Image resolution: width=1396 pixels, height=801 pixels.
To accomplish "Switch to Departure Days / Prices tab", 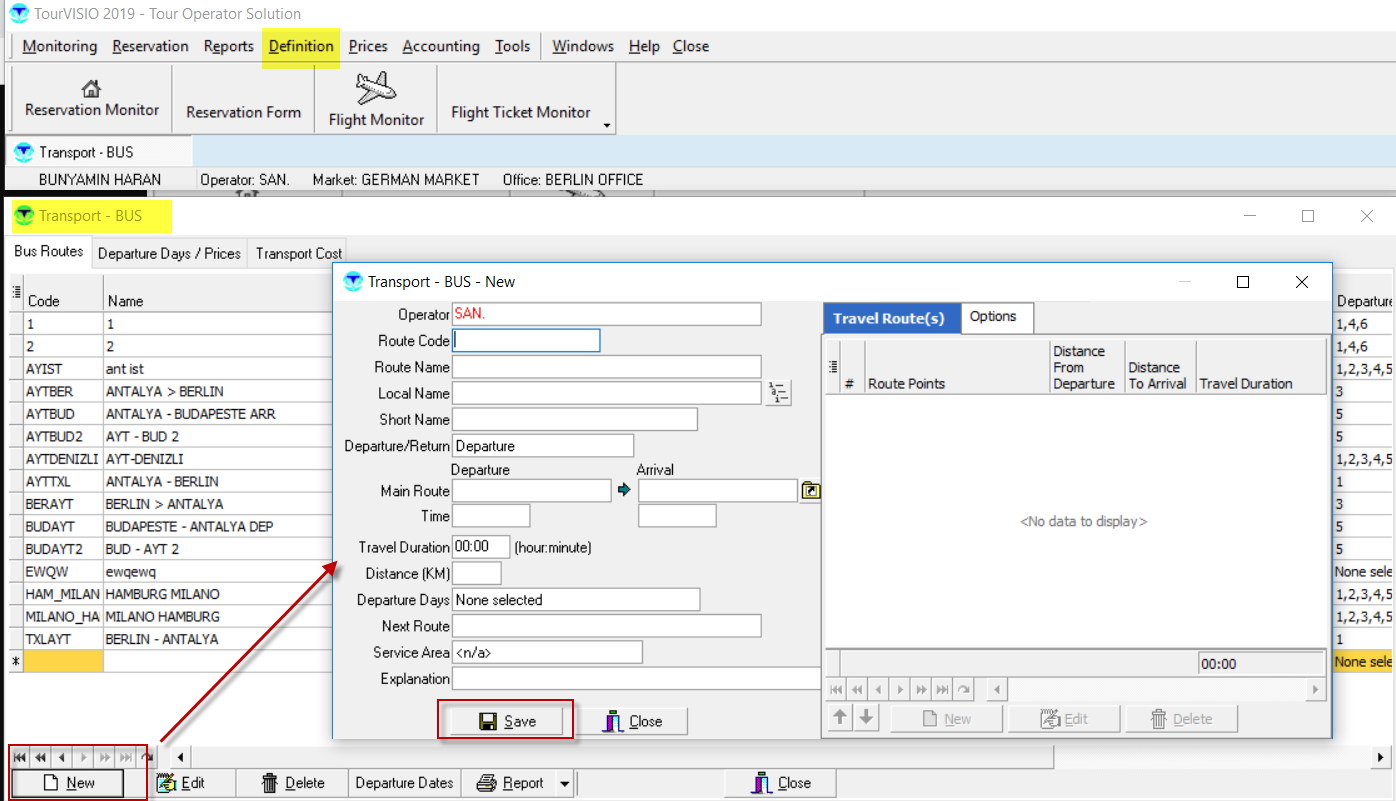I will [169, 254].
